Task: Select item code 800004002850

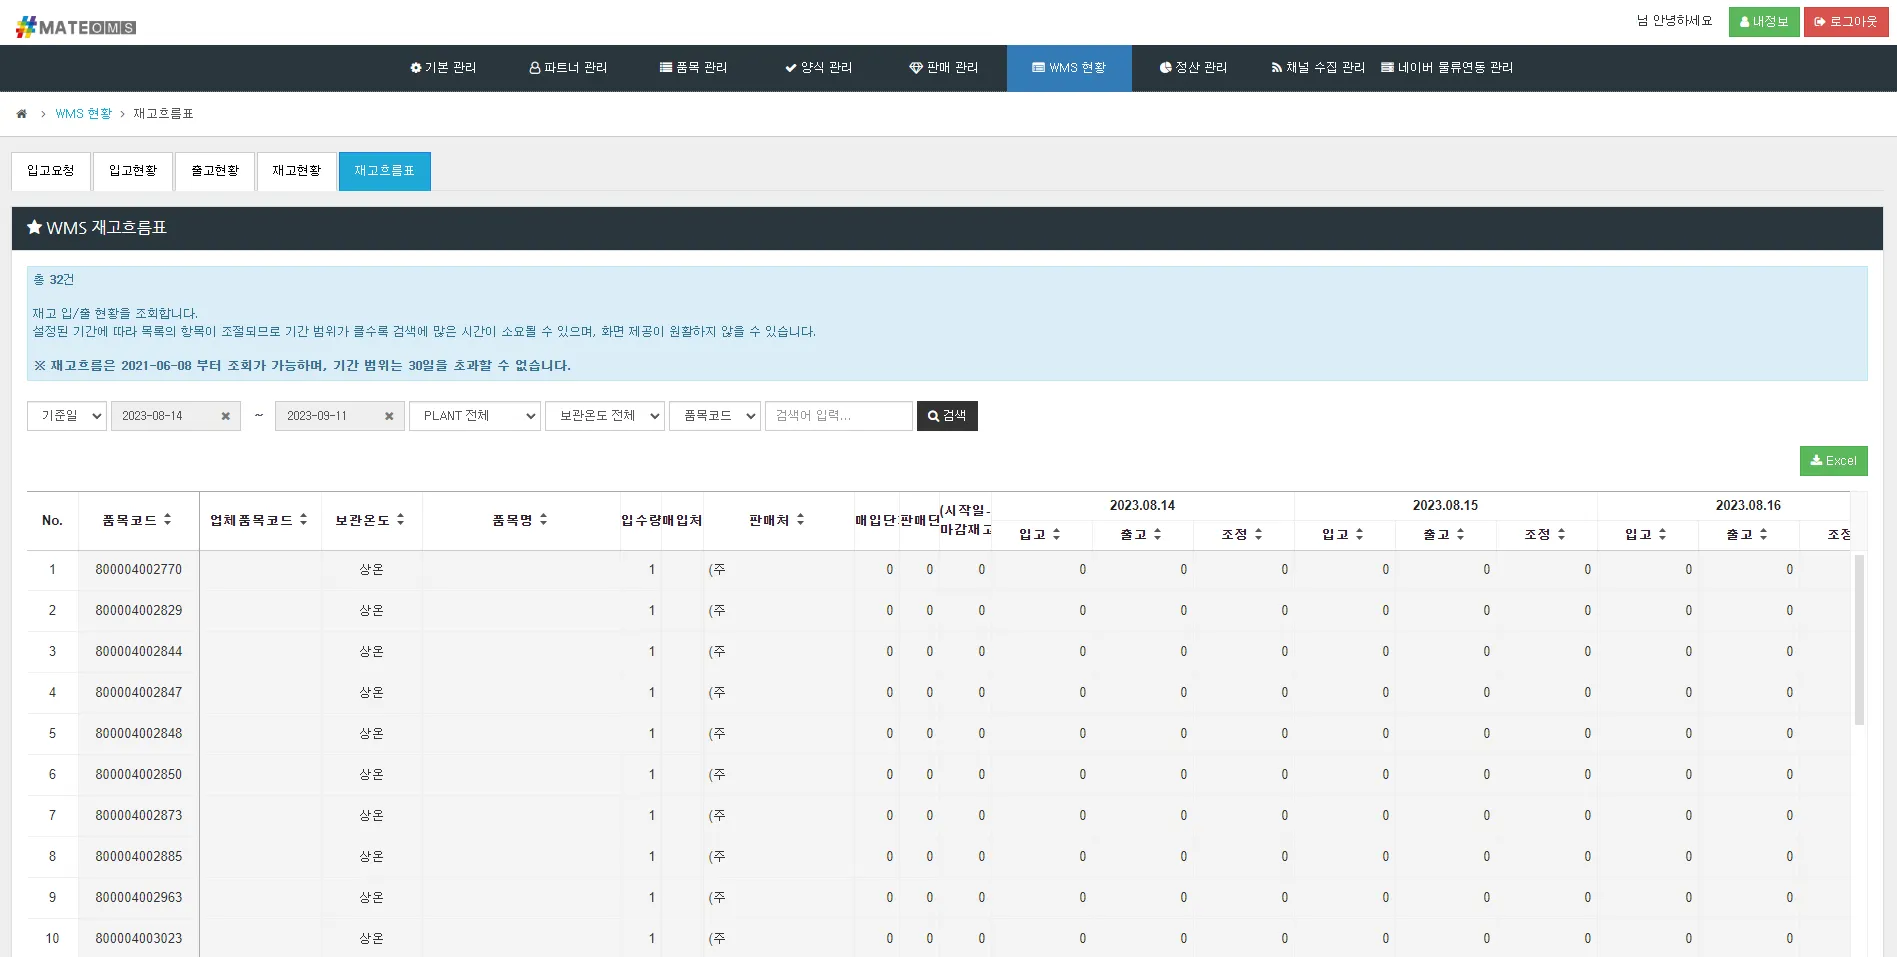Action: pos(139,775)
